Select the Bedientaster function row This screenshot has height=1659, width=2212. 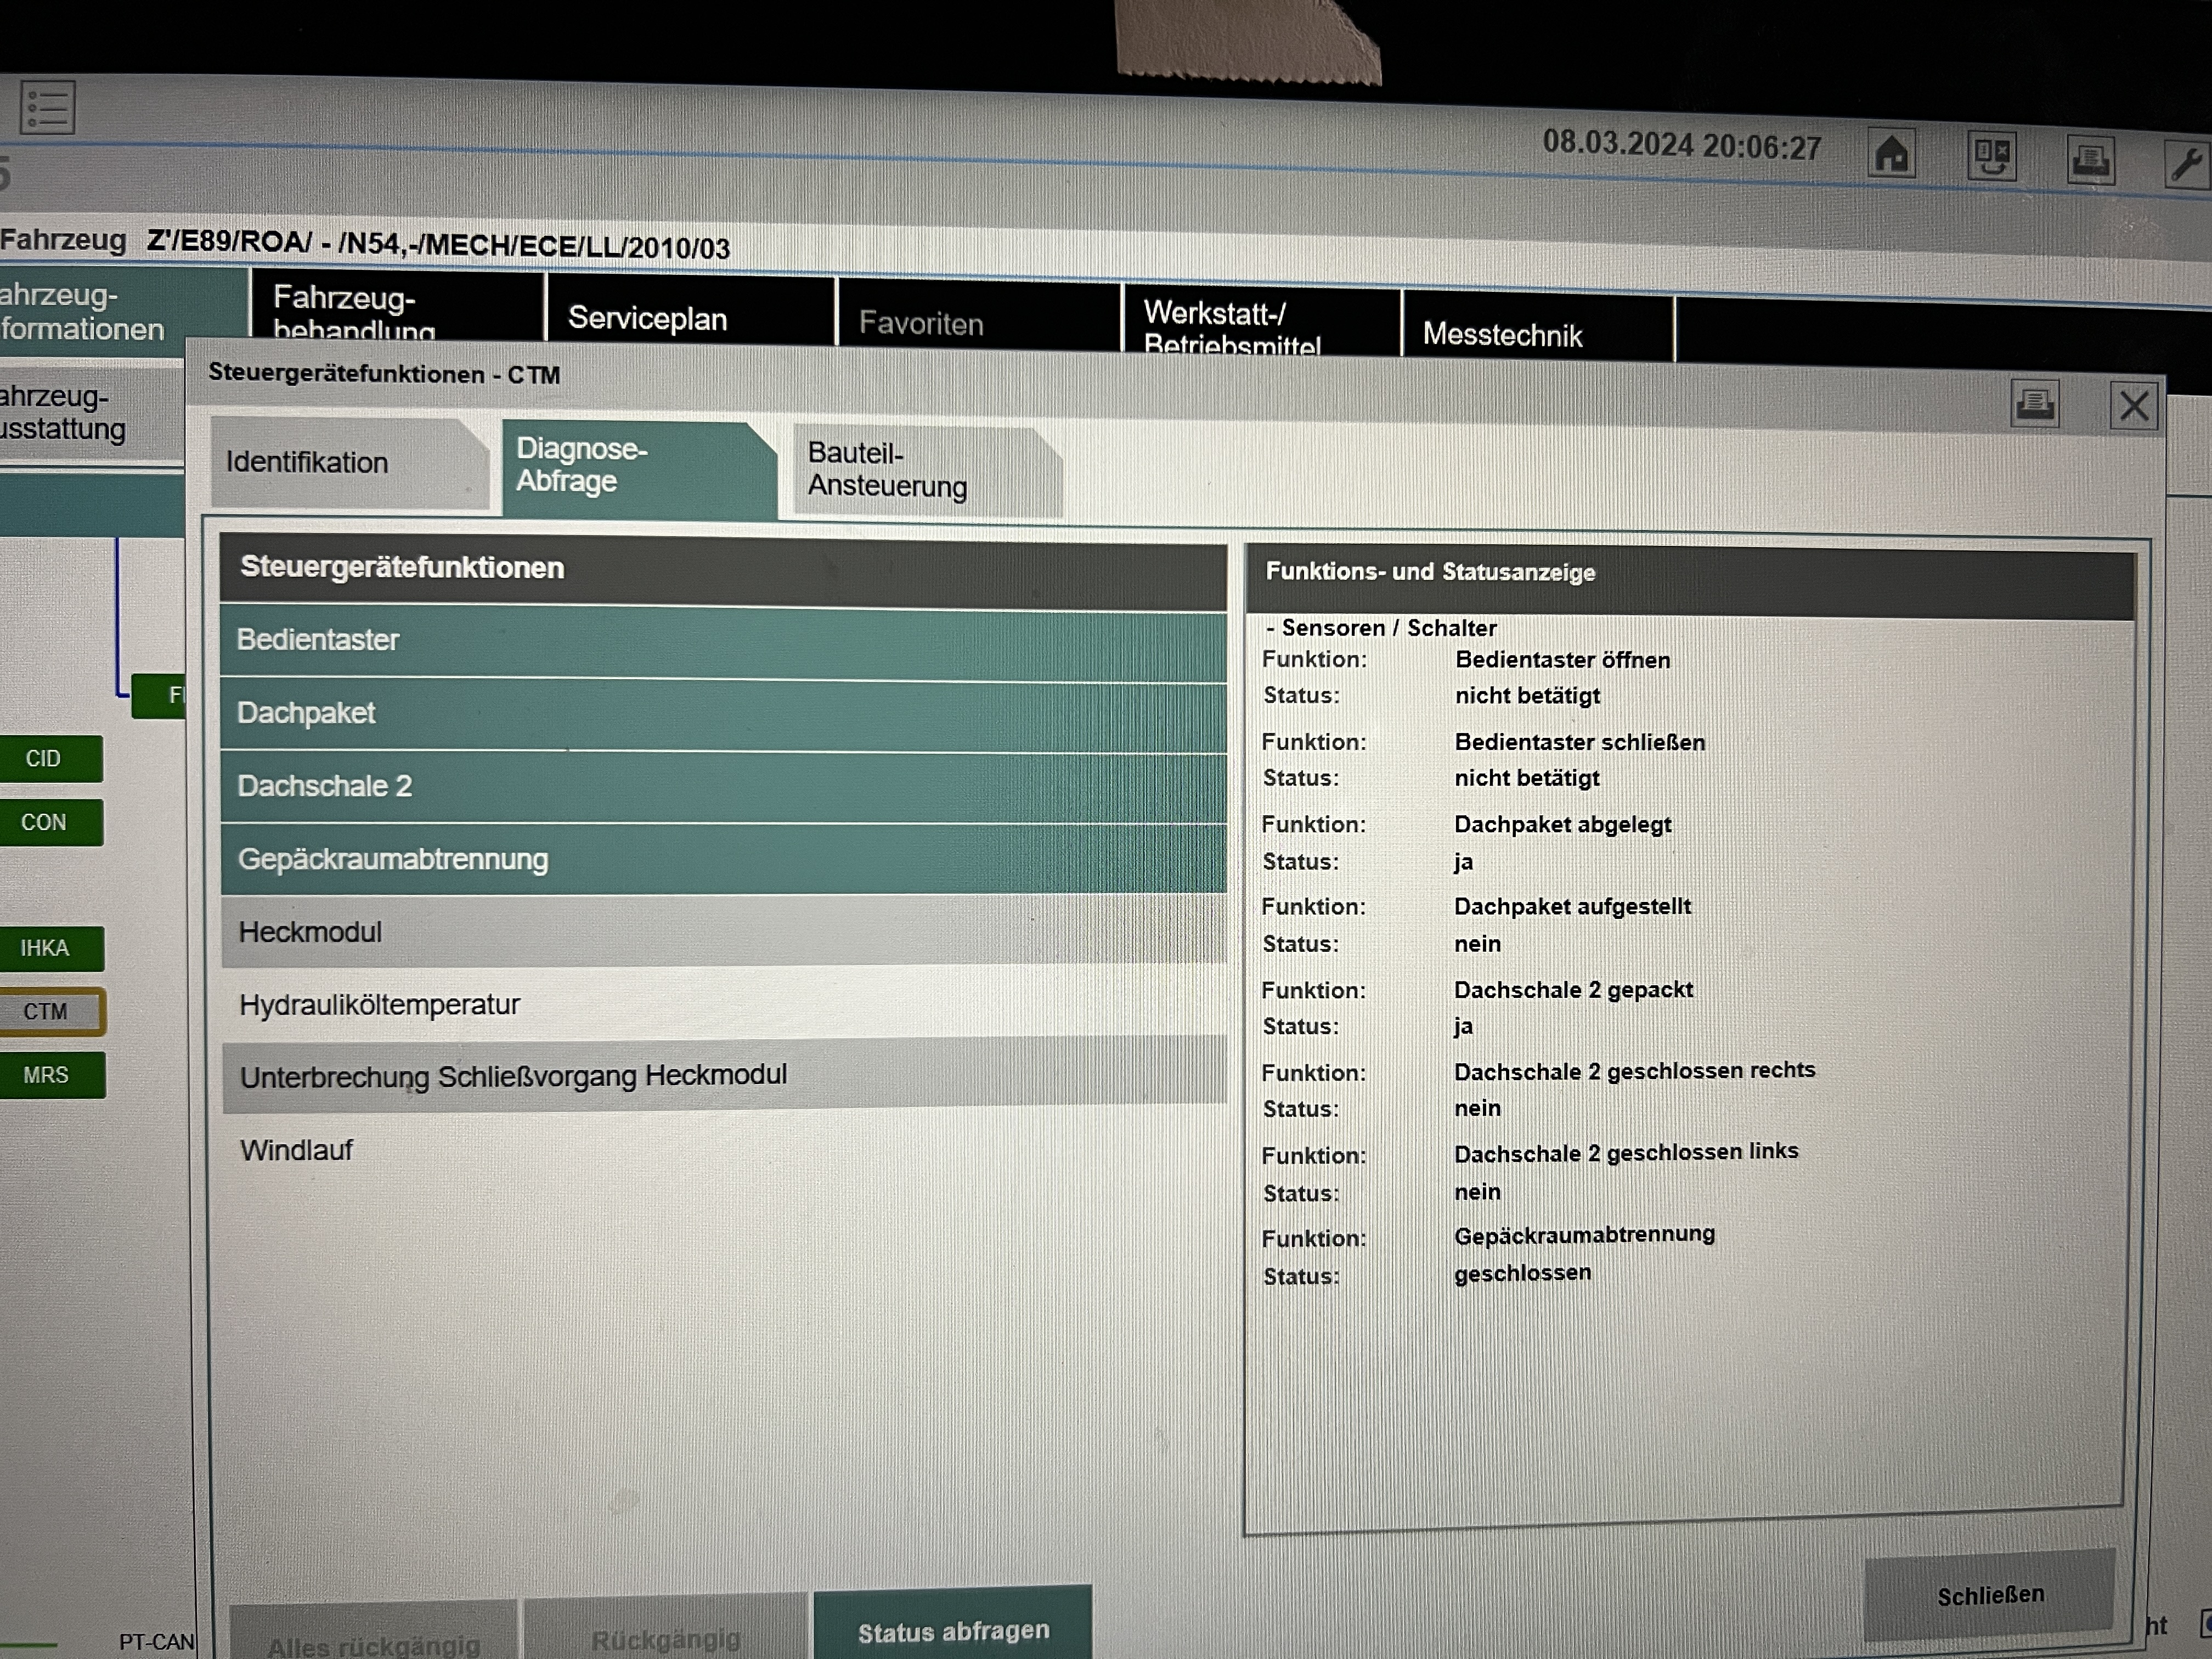click(x=723, y=643)
